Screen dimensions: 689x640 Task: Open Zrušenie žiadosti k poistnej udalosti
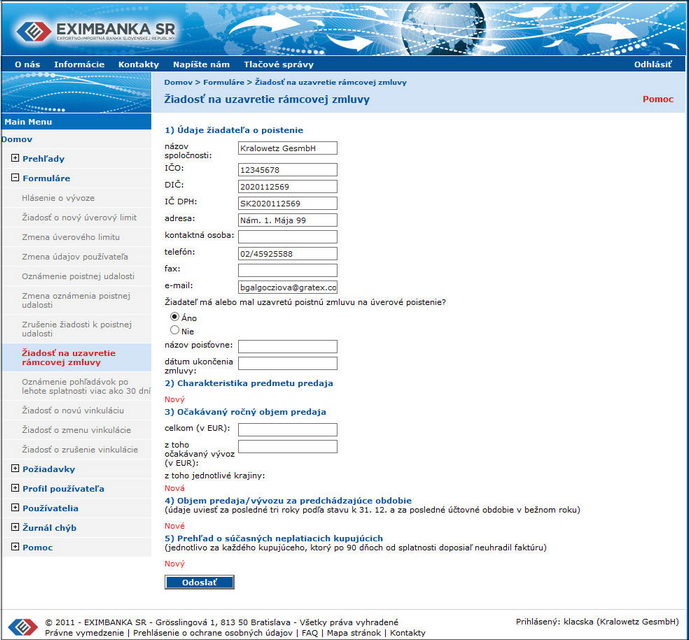tap(77, 329)
